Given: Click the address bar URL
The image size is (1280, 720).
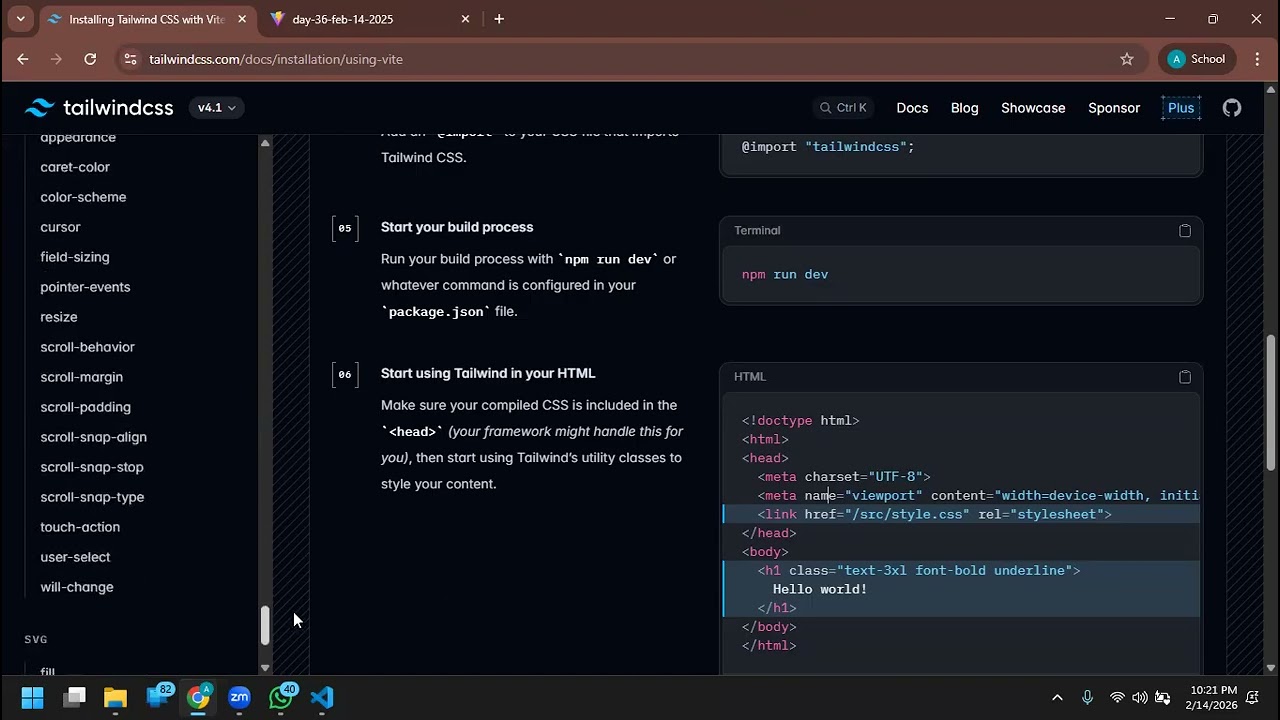Looking at the screenshot, I should 276,59.
